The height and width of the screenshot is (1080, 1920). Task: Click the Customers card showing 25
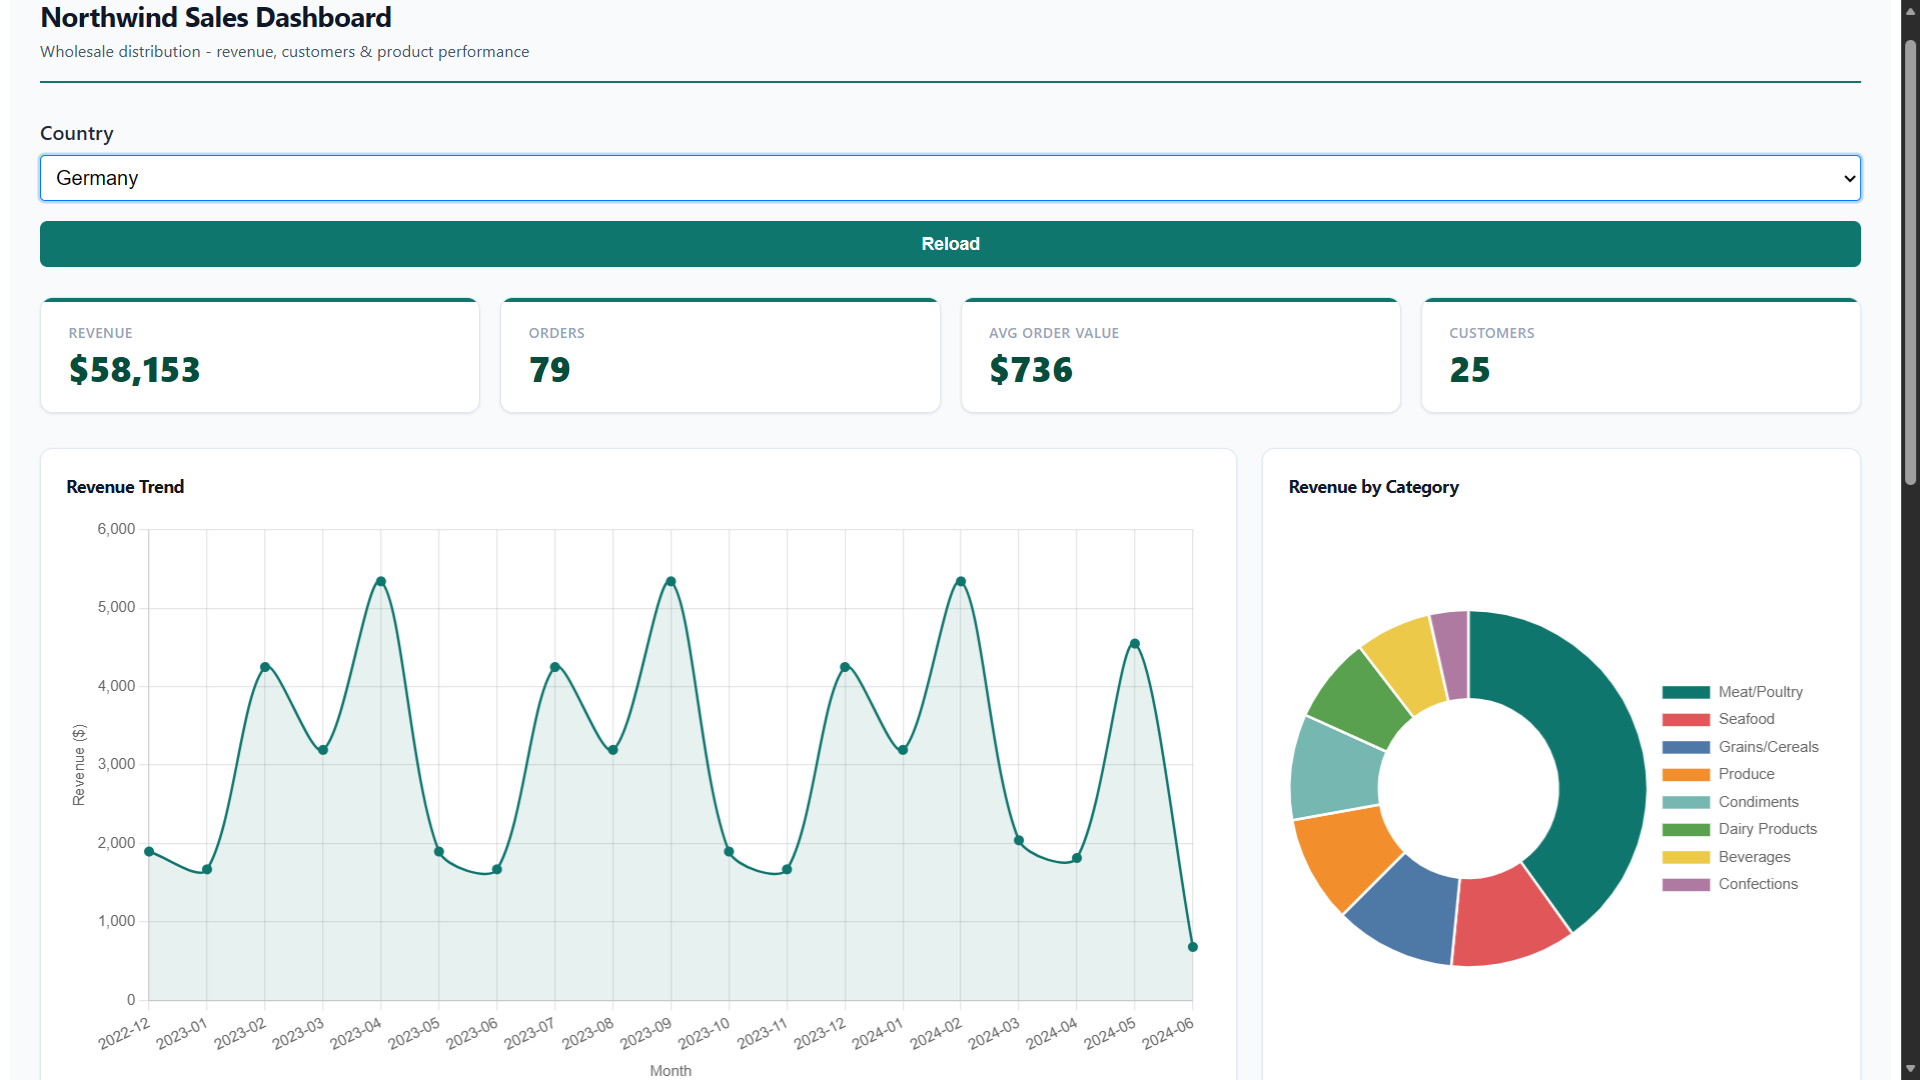[1640, 356]
